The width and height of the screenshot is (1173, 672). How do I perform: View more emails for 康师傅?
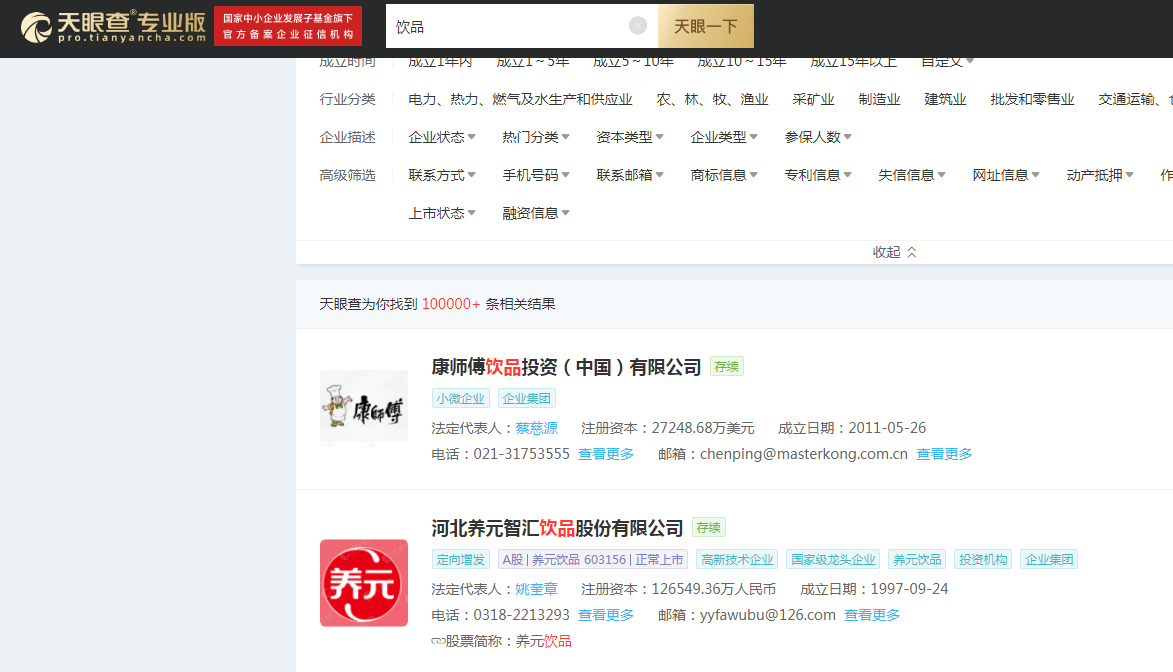tap(944, 454)
